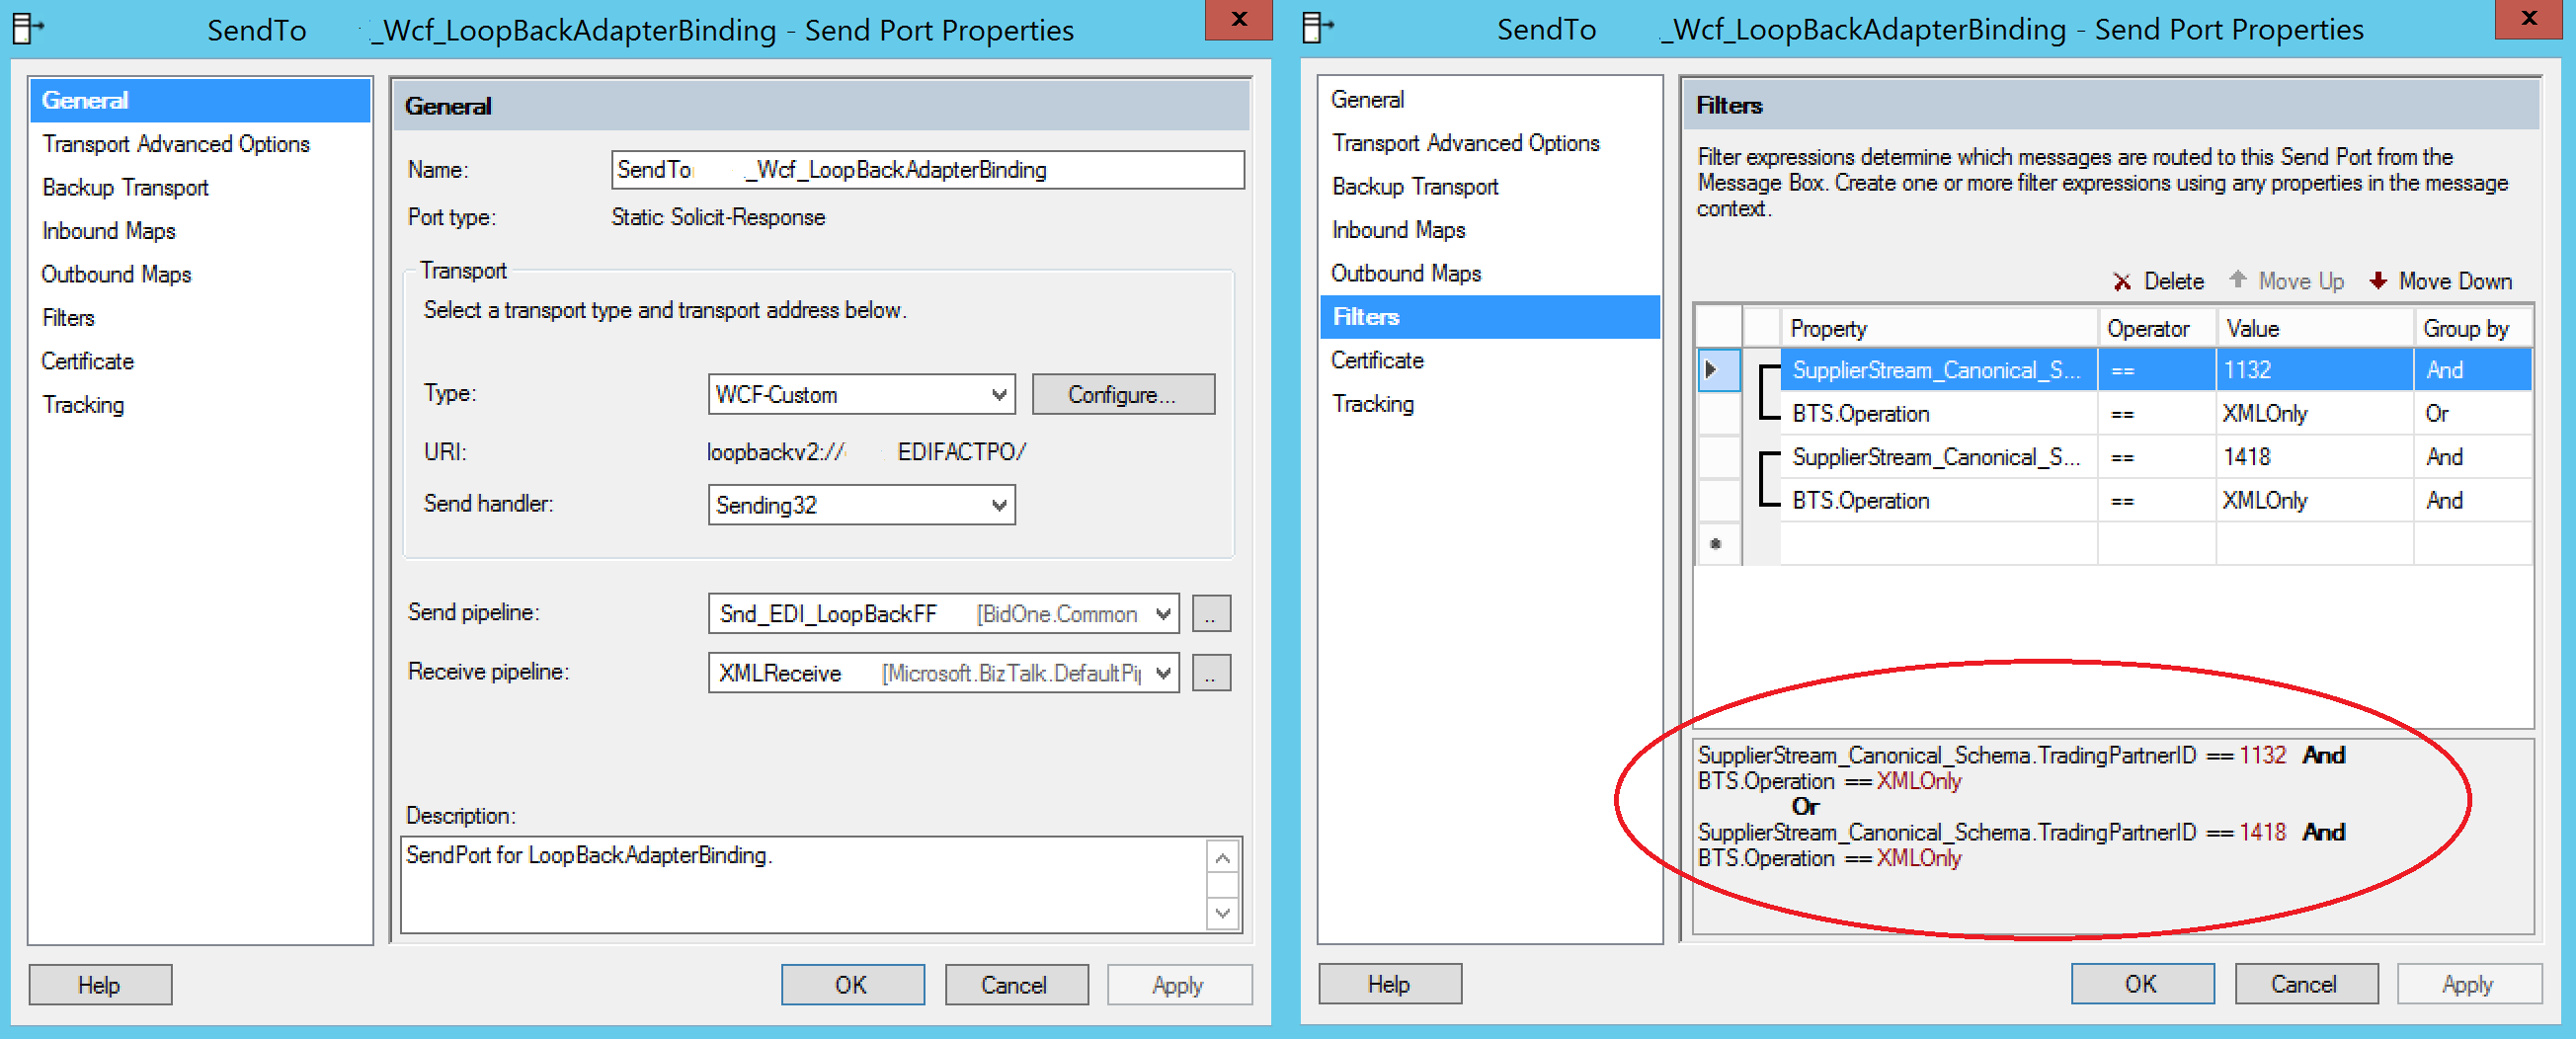This screenshot has height=1039, width=2576.
Task: Open Send pipeline browse ellipsis button
Action: click(1211, 615)
